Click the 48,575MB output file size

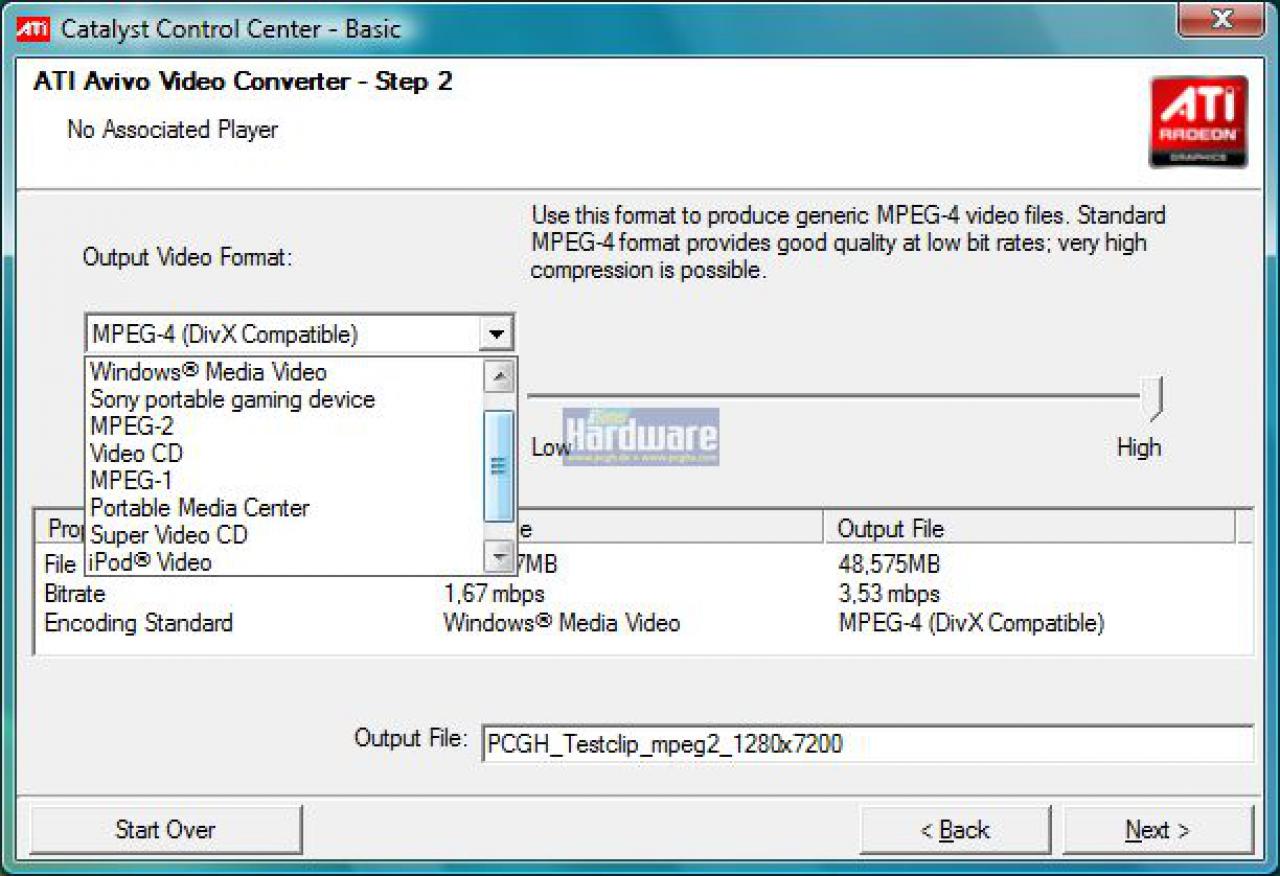pyautogui.click(x=889, y=565)
